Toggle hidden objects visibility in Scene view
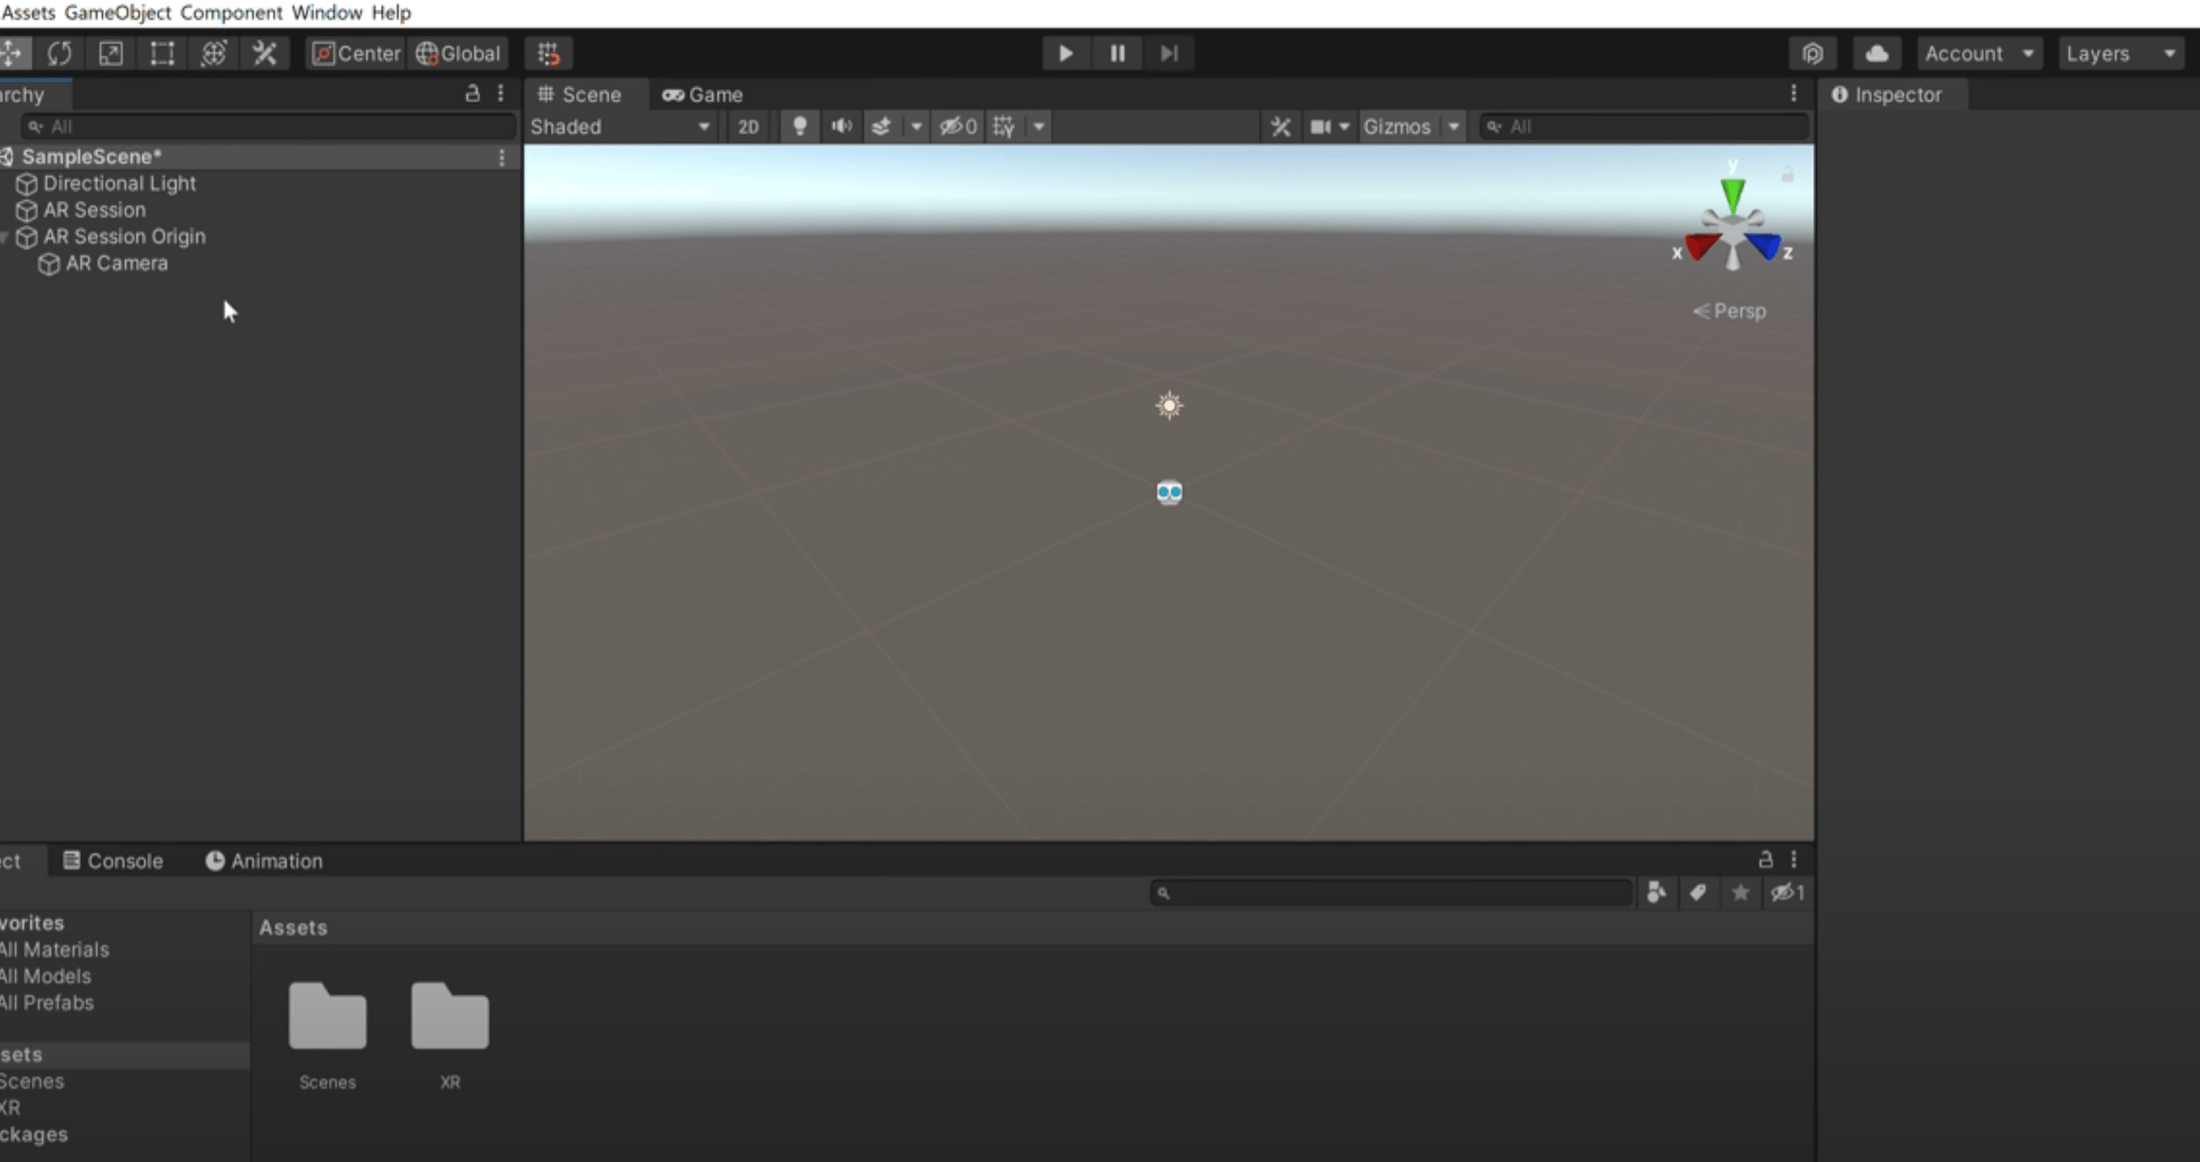2200x1162 pixels. coord(958,126)
